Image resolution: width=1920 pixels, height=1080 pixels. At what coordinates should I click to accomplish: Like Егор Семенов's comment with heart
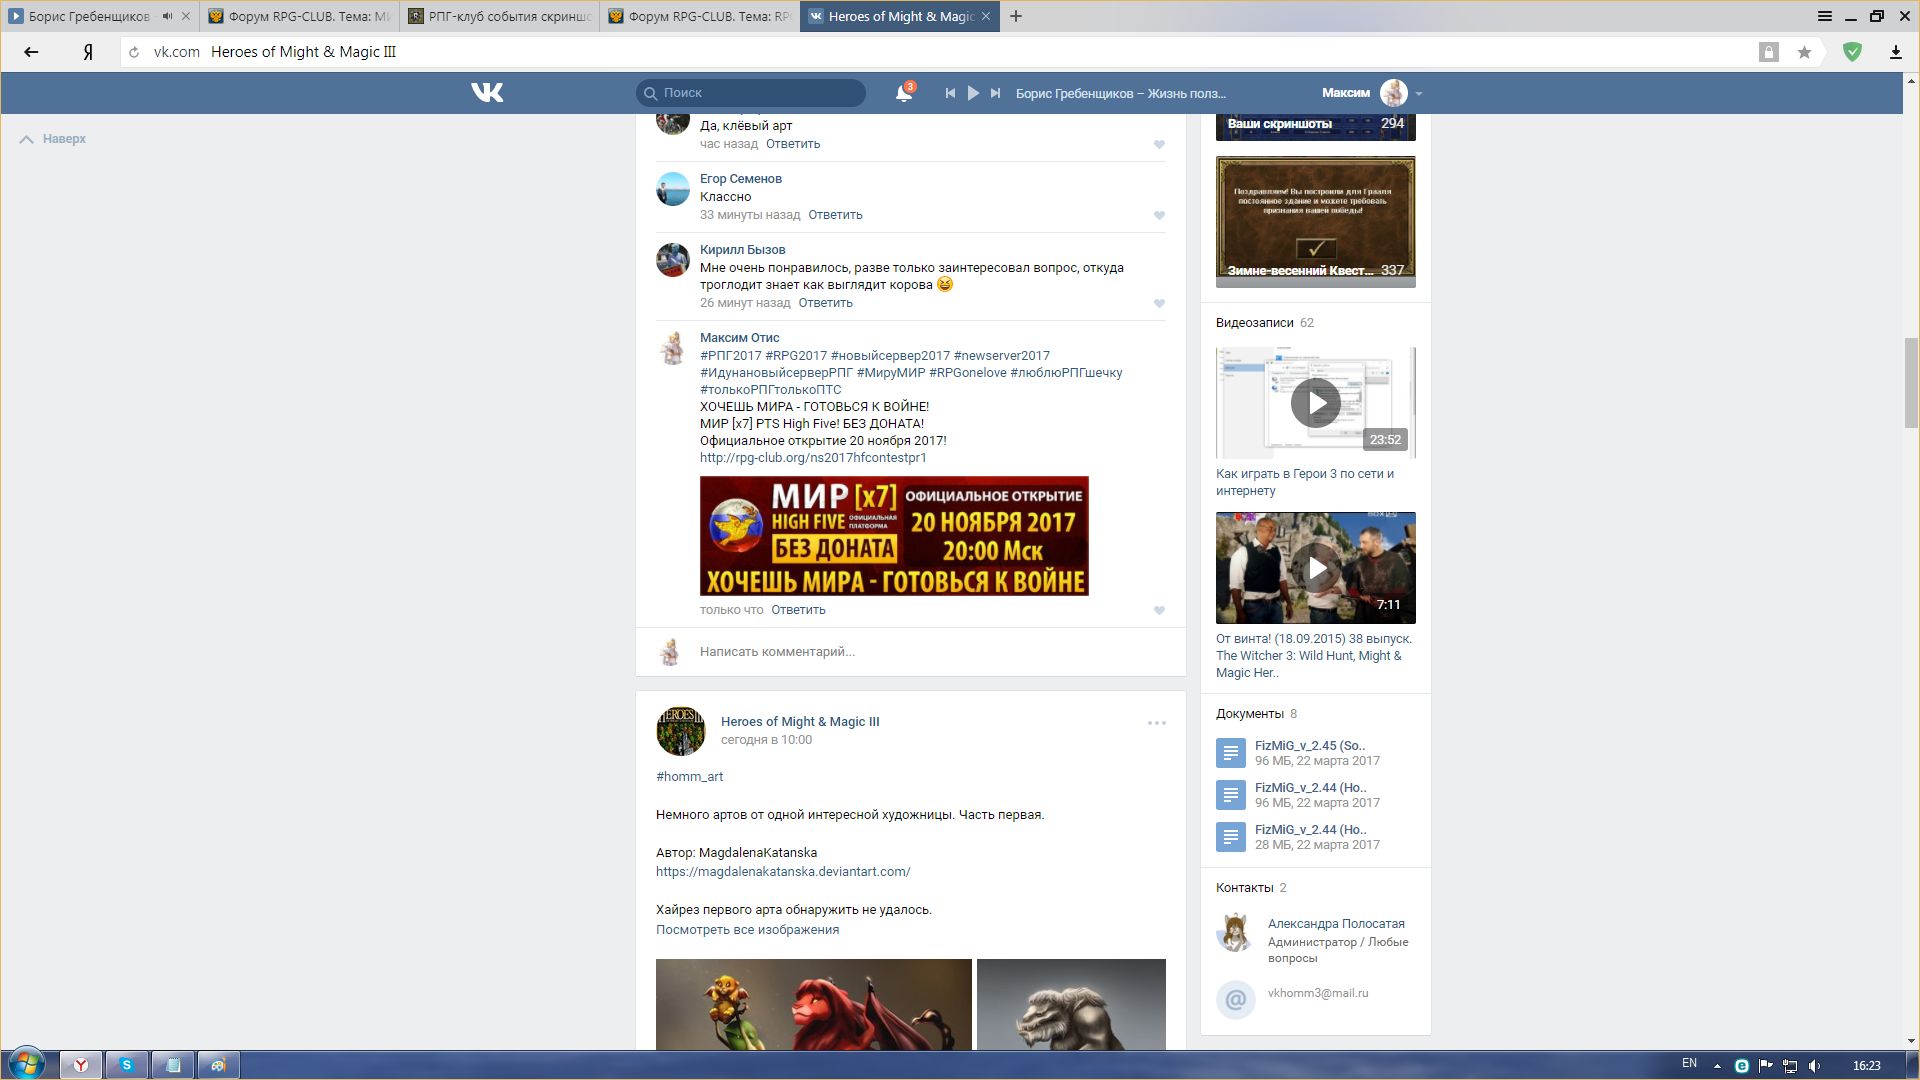click(x=1159, y=215)
